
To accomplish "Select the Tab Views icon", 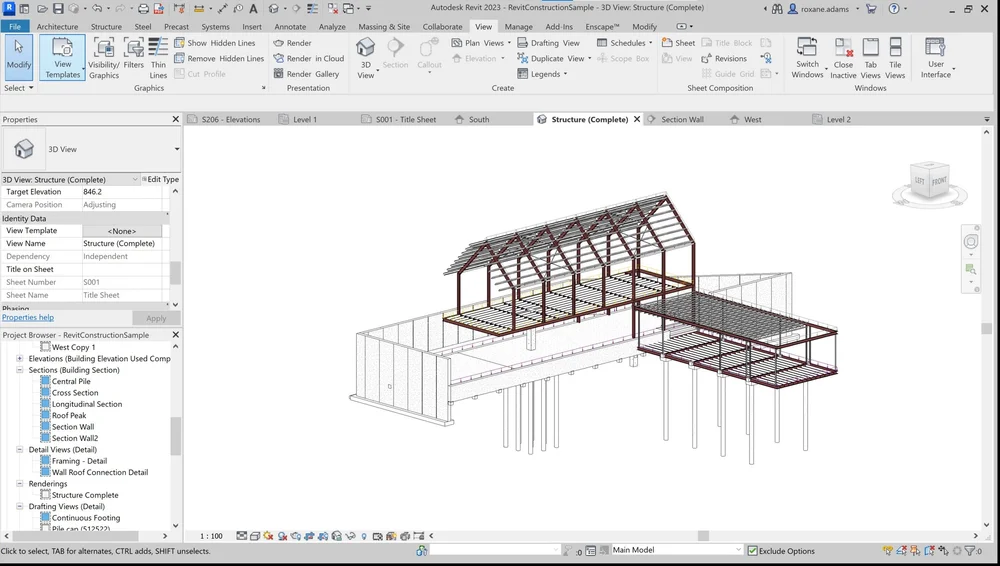I will click(x=870, y=57).
